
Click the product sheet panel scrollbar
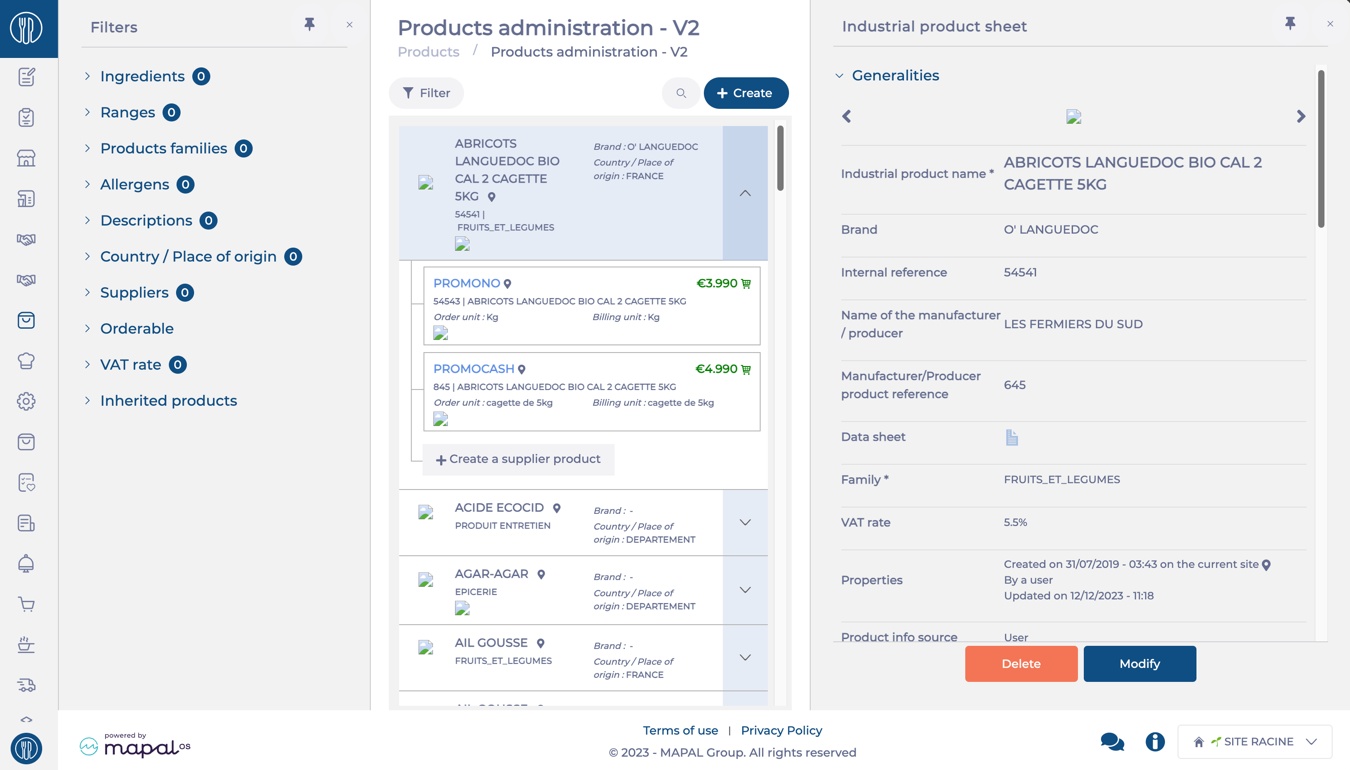pyautogui.click(x=1321, y=148)
